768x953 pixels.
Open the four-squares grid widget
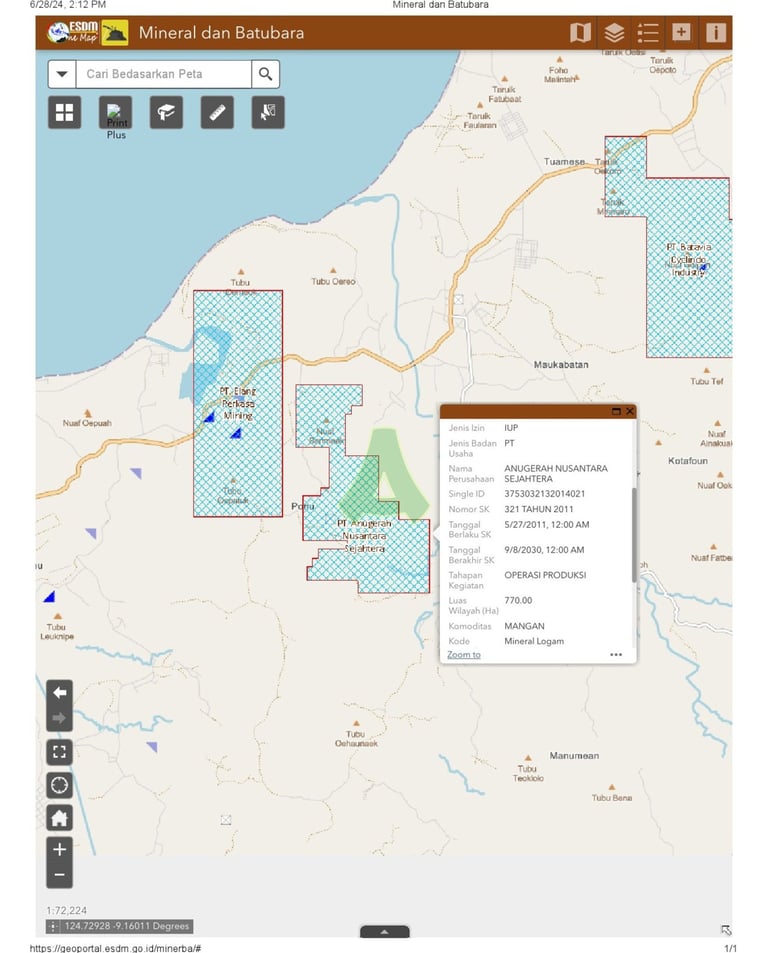pos(64,112)
